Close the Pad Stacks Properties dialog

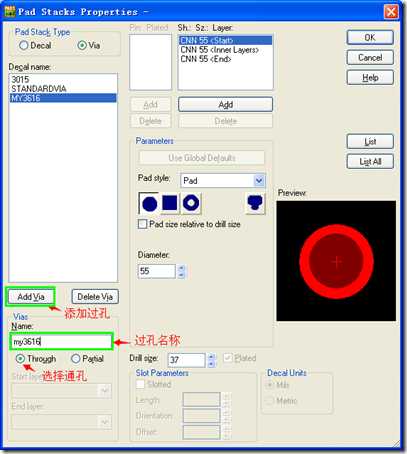point(391,12)
